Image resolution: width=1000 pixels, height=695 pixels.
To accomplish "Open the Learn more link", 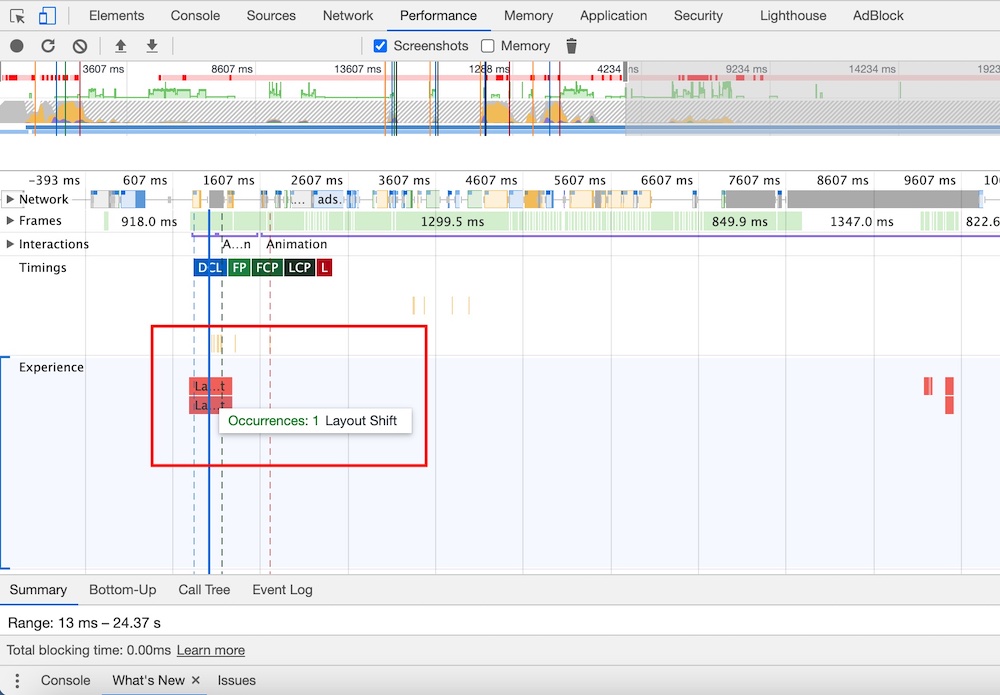I will pos(210,650).
